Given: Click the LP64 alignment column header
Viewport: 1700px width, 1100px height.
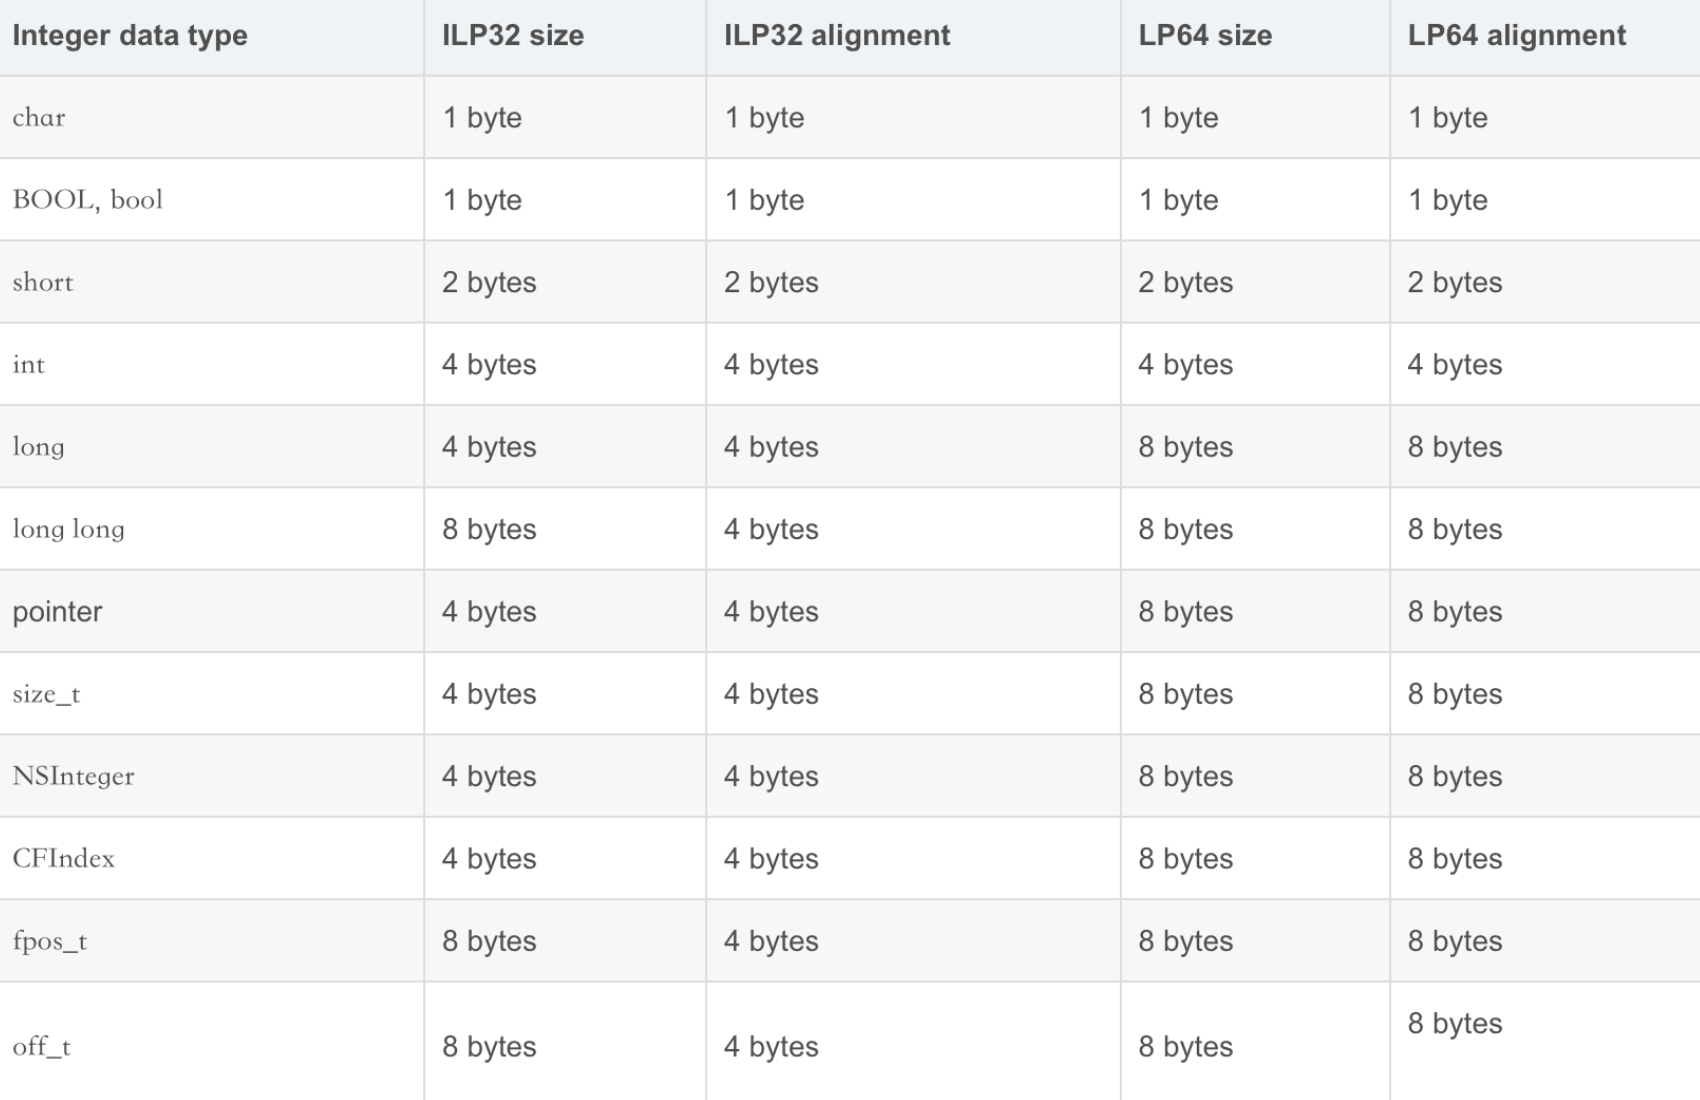Looking at the screenshot, I should click(x=1516, y=36).
